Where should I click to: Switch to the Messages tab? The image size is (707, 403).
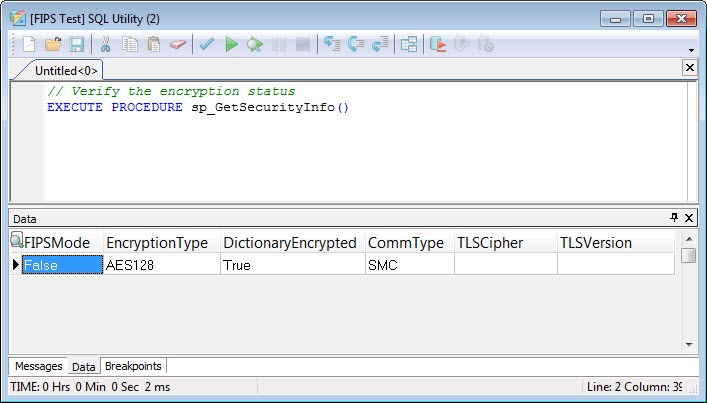(x=39, y=366)
